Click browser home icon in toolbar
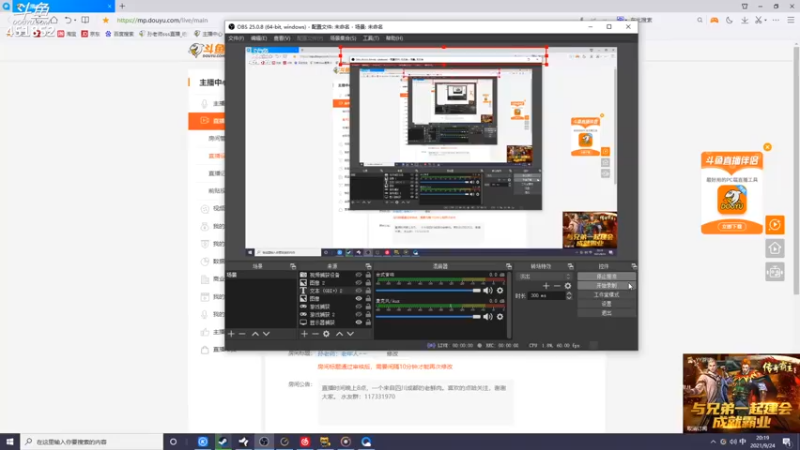800x450 pixels. (x=54, y=20)
